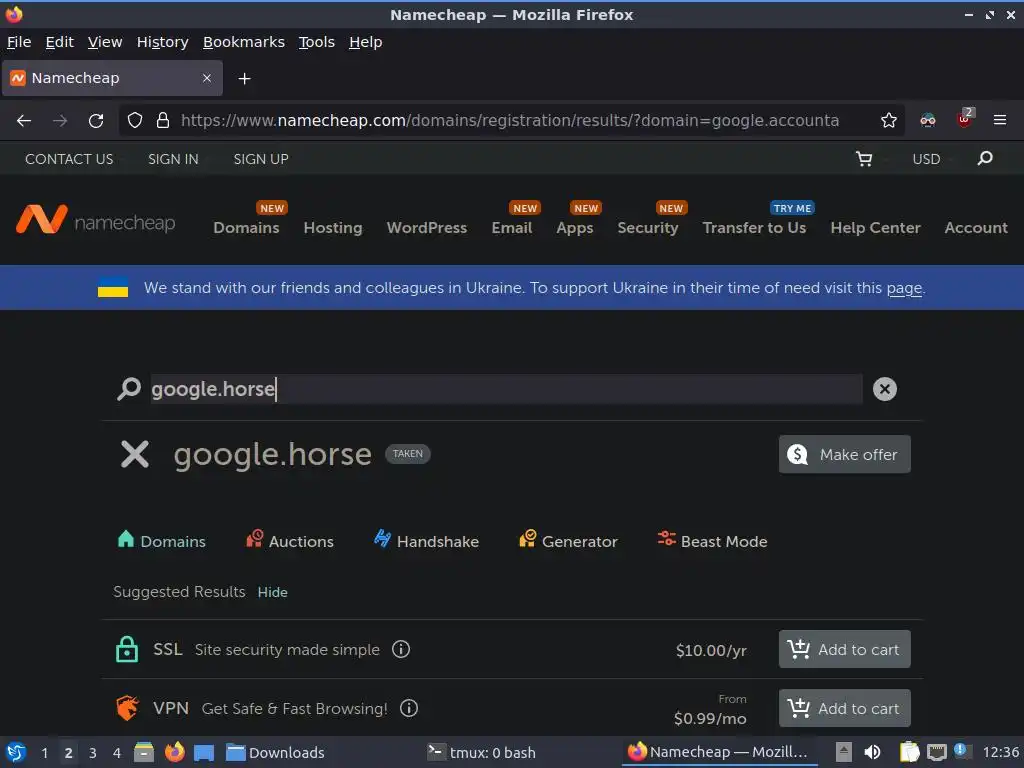The width and height of the screenshot is (1024, 768).
Task: Open the File menu
Action: coord(19,42)
